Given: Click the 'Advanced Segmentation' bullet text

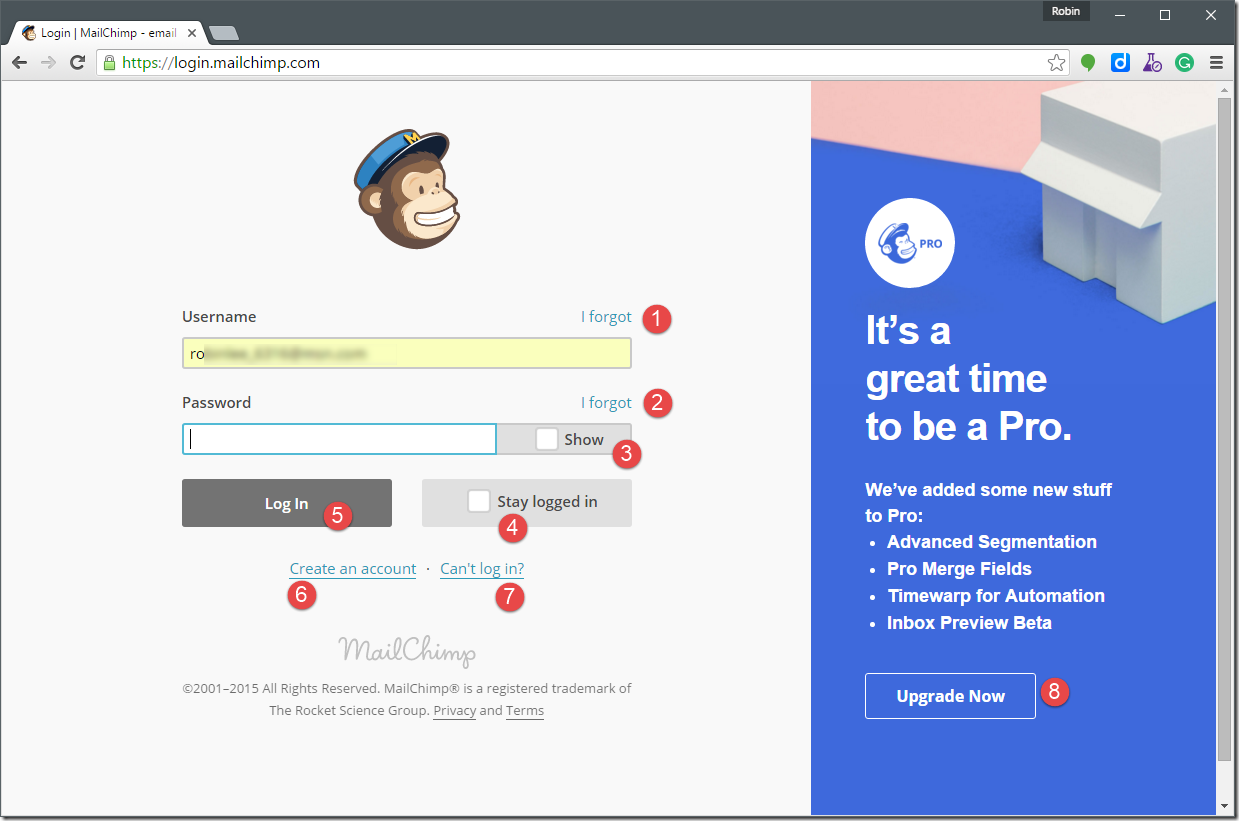Looking at the screenshot, I should pos(992,542).
